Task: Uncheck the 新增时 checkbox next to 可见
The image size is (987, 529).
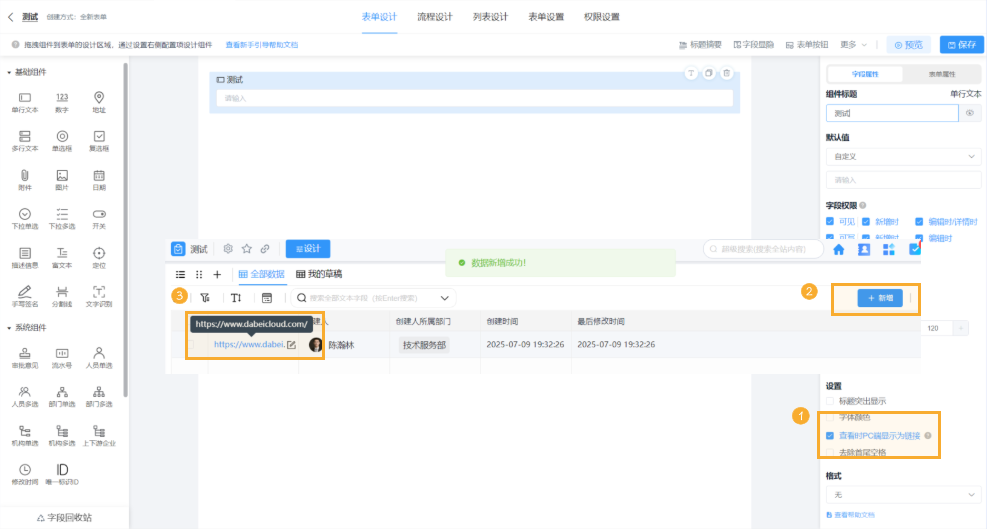Action: click(x=866, y=221)
